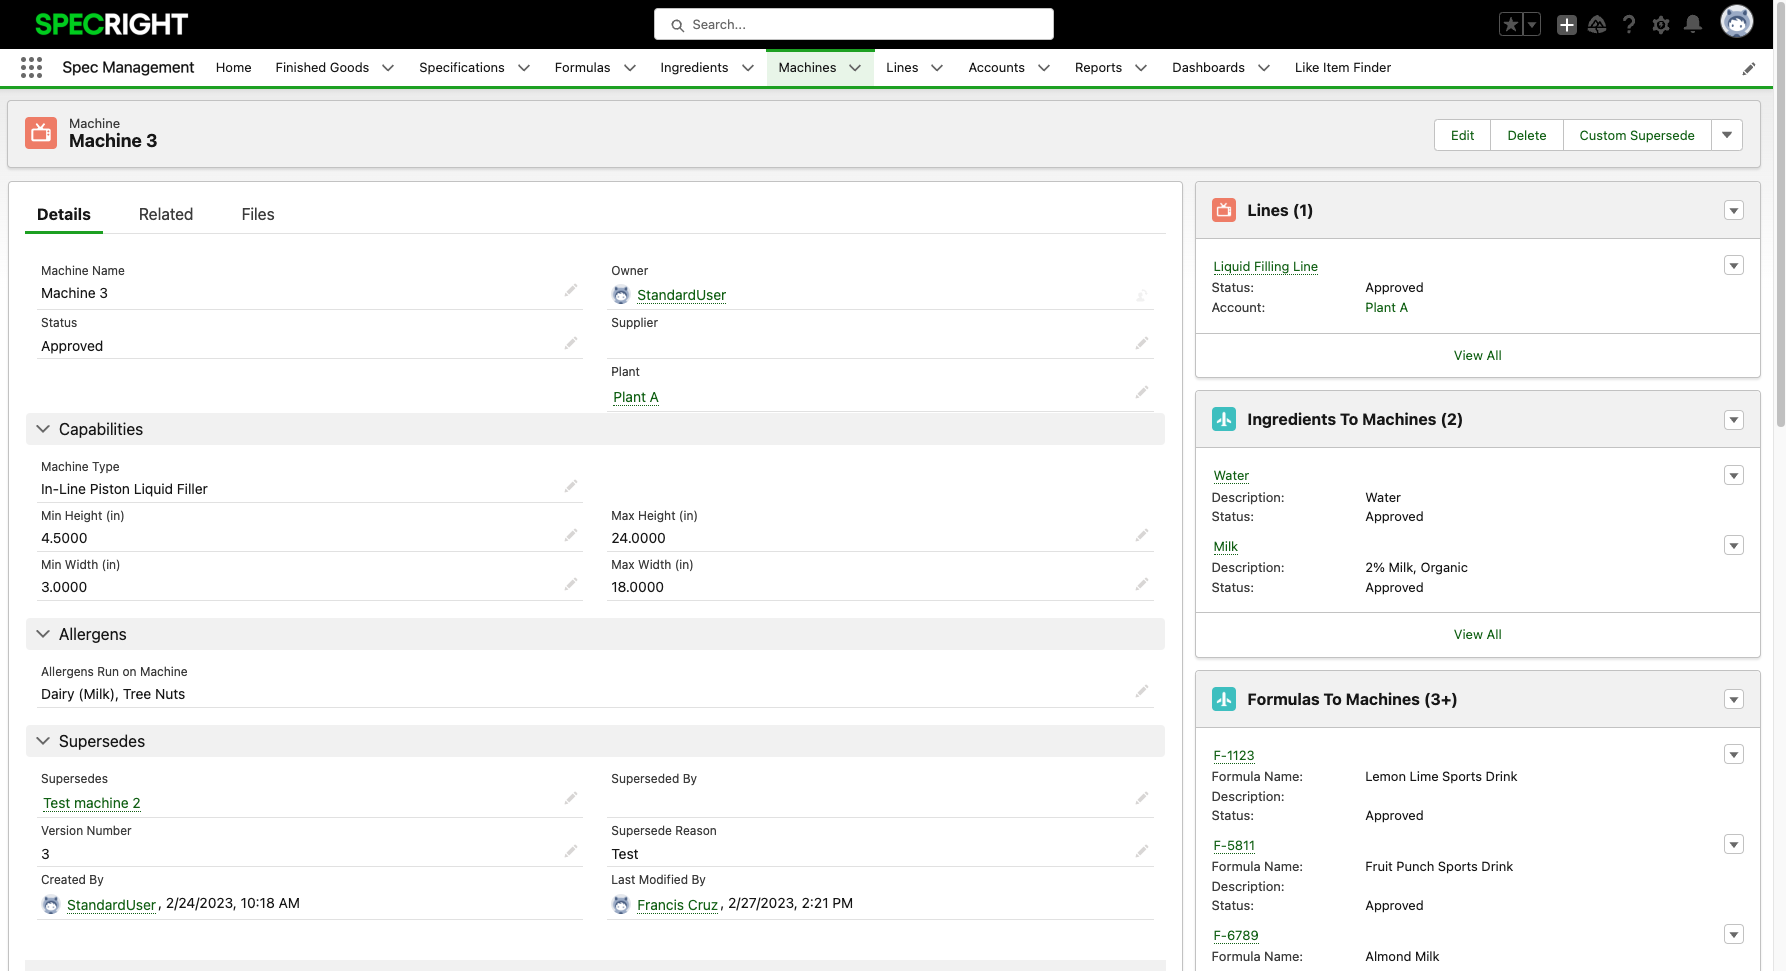Click the Lines related list icon
Viewport: 1786px width, 971px height.
coord(1224,210)
